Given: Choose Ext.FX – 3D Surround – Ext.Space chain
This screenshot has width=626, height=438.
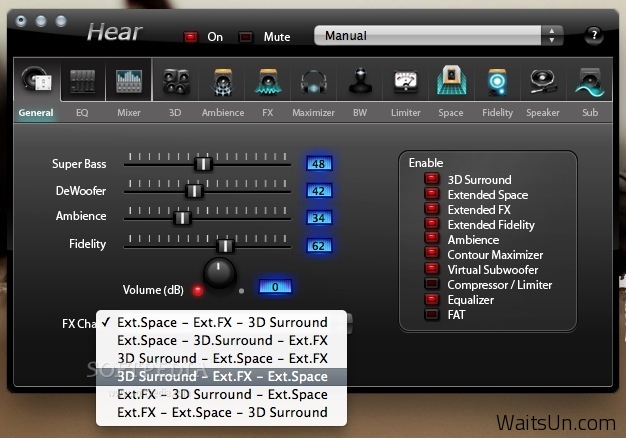Looking at the screenshot, I should pos(222,394).
